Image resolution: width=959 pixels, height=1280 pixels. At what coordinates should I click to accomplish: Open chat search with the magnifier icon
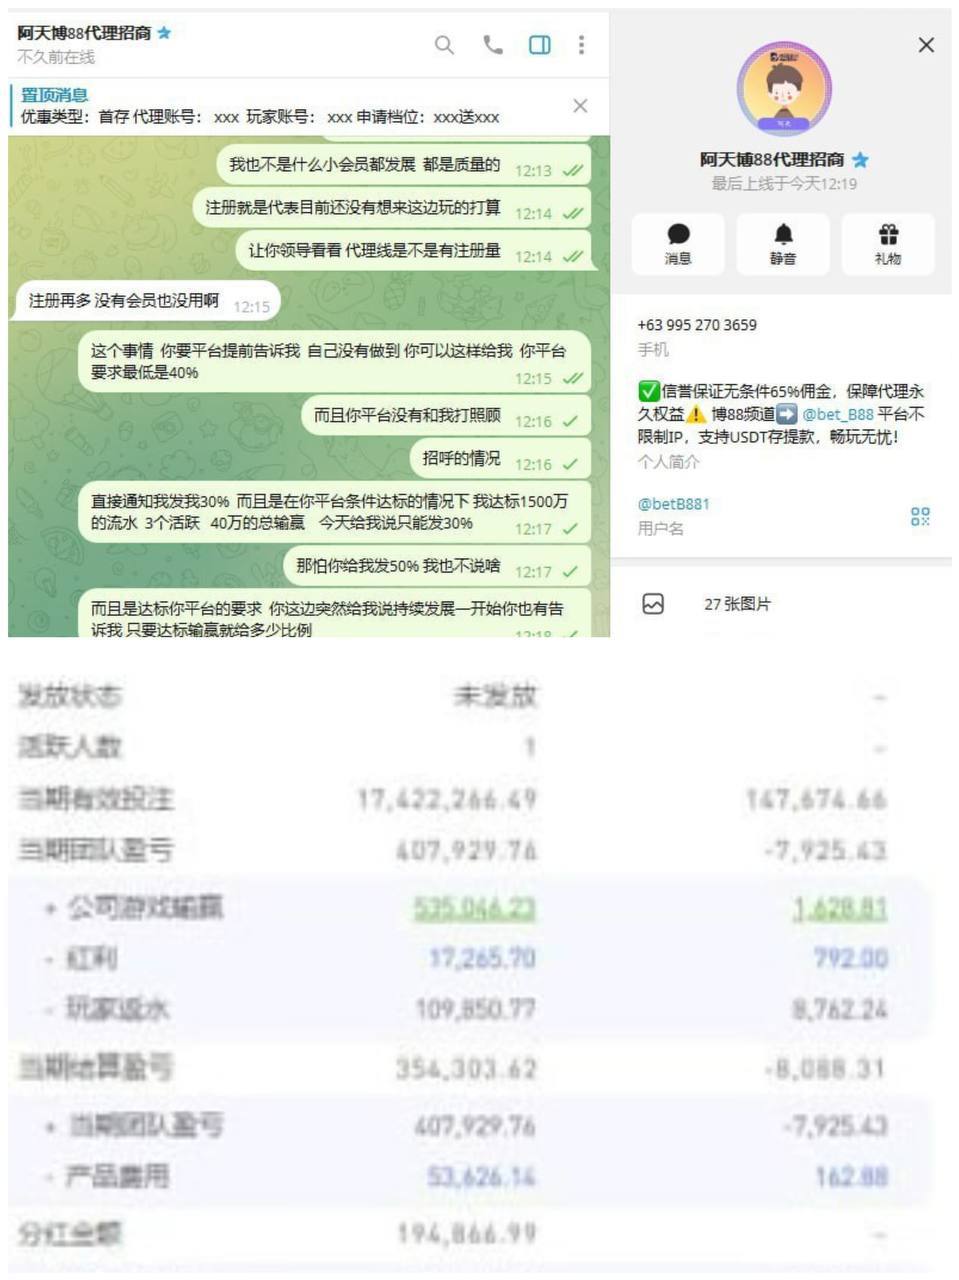coord(443,45)
